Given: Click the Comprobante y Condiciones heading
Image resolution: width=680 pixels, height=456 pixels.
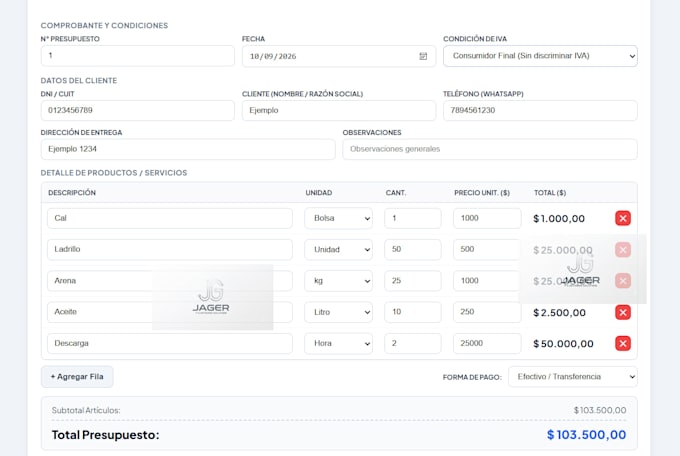Looking at the screenshot, I should (x=104, y=26).
